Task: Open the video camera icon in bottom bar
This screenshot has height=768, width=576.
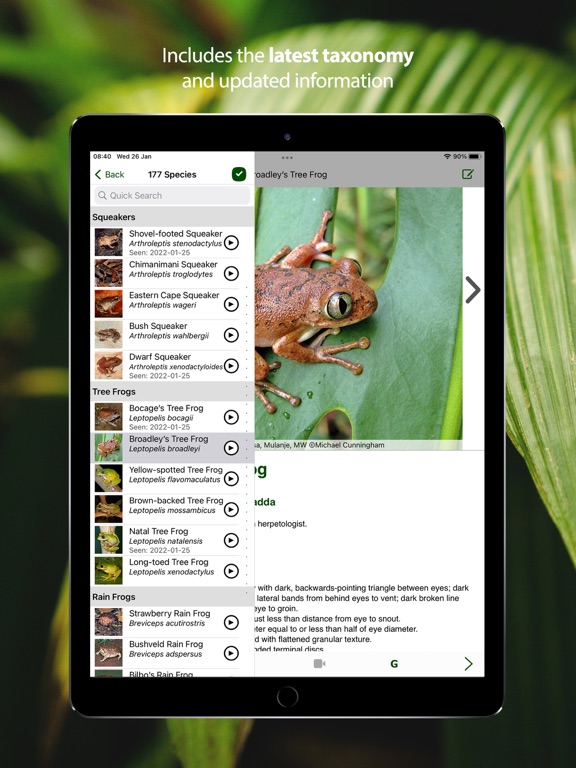Action: click(x=319, y=664)
